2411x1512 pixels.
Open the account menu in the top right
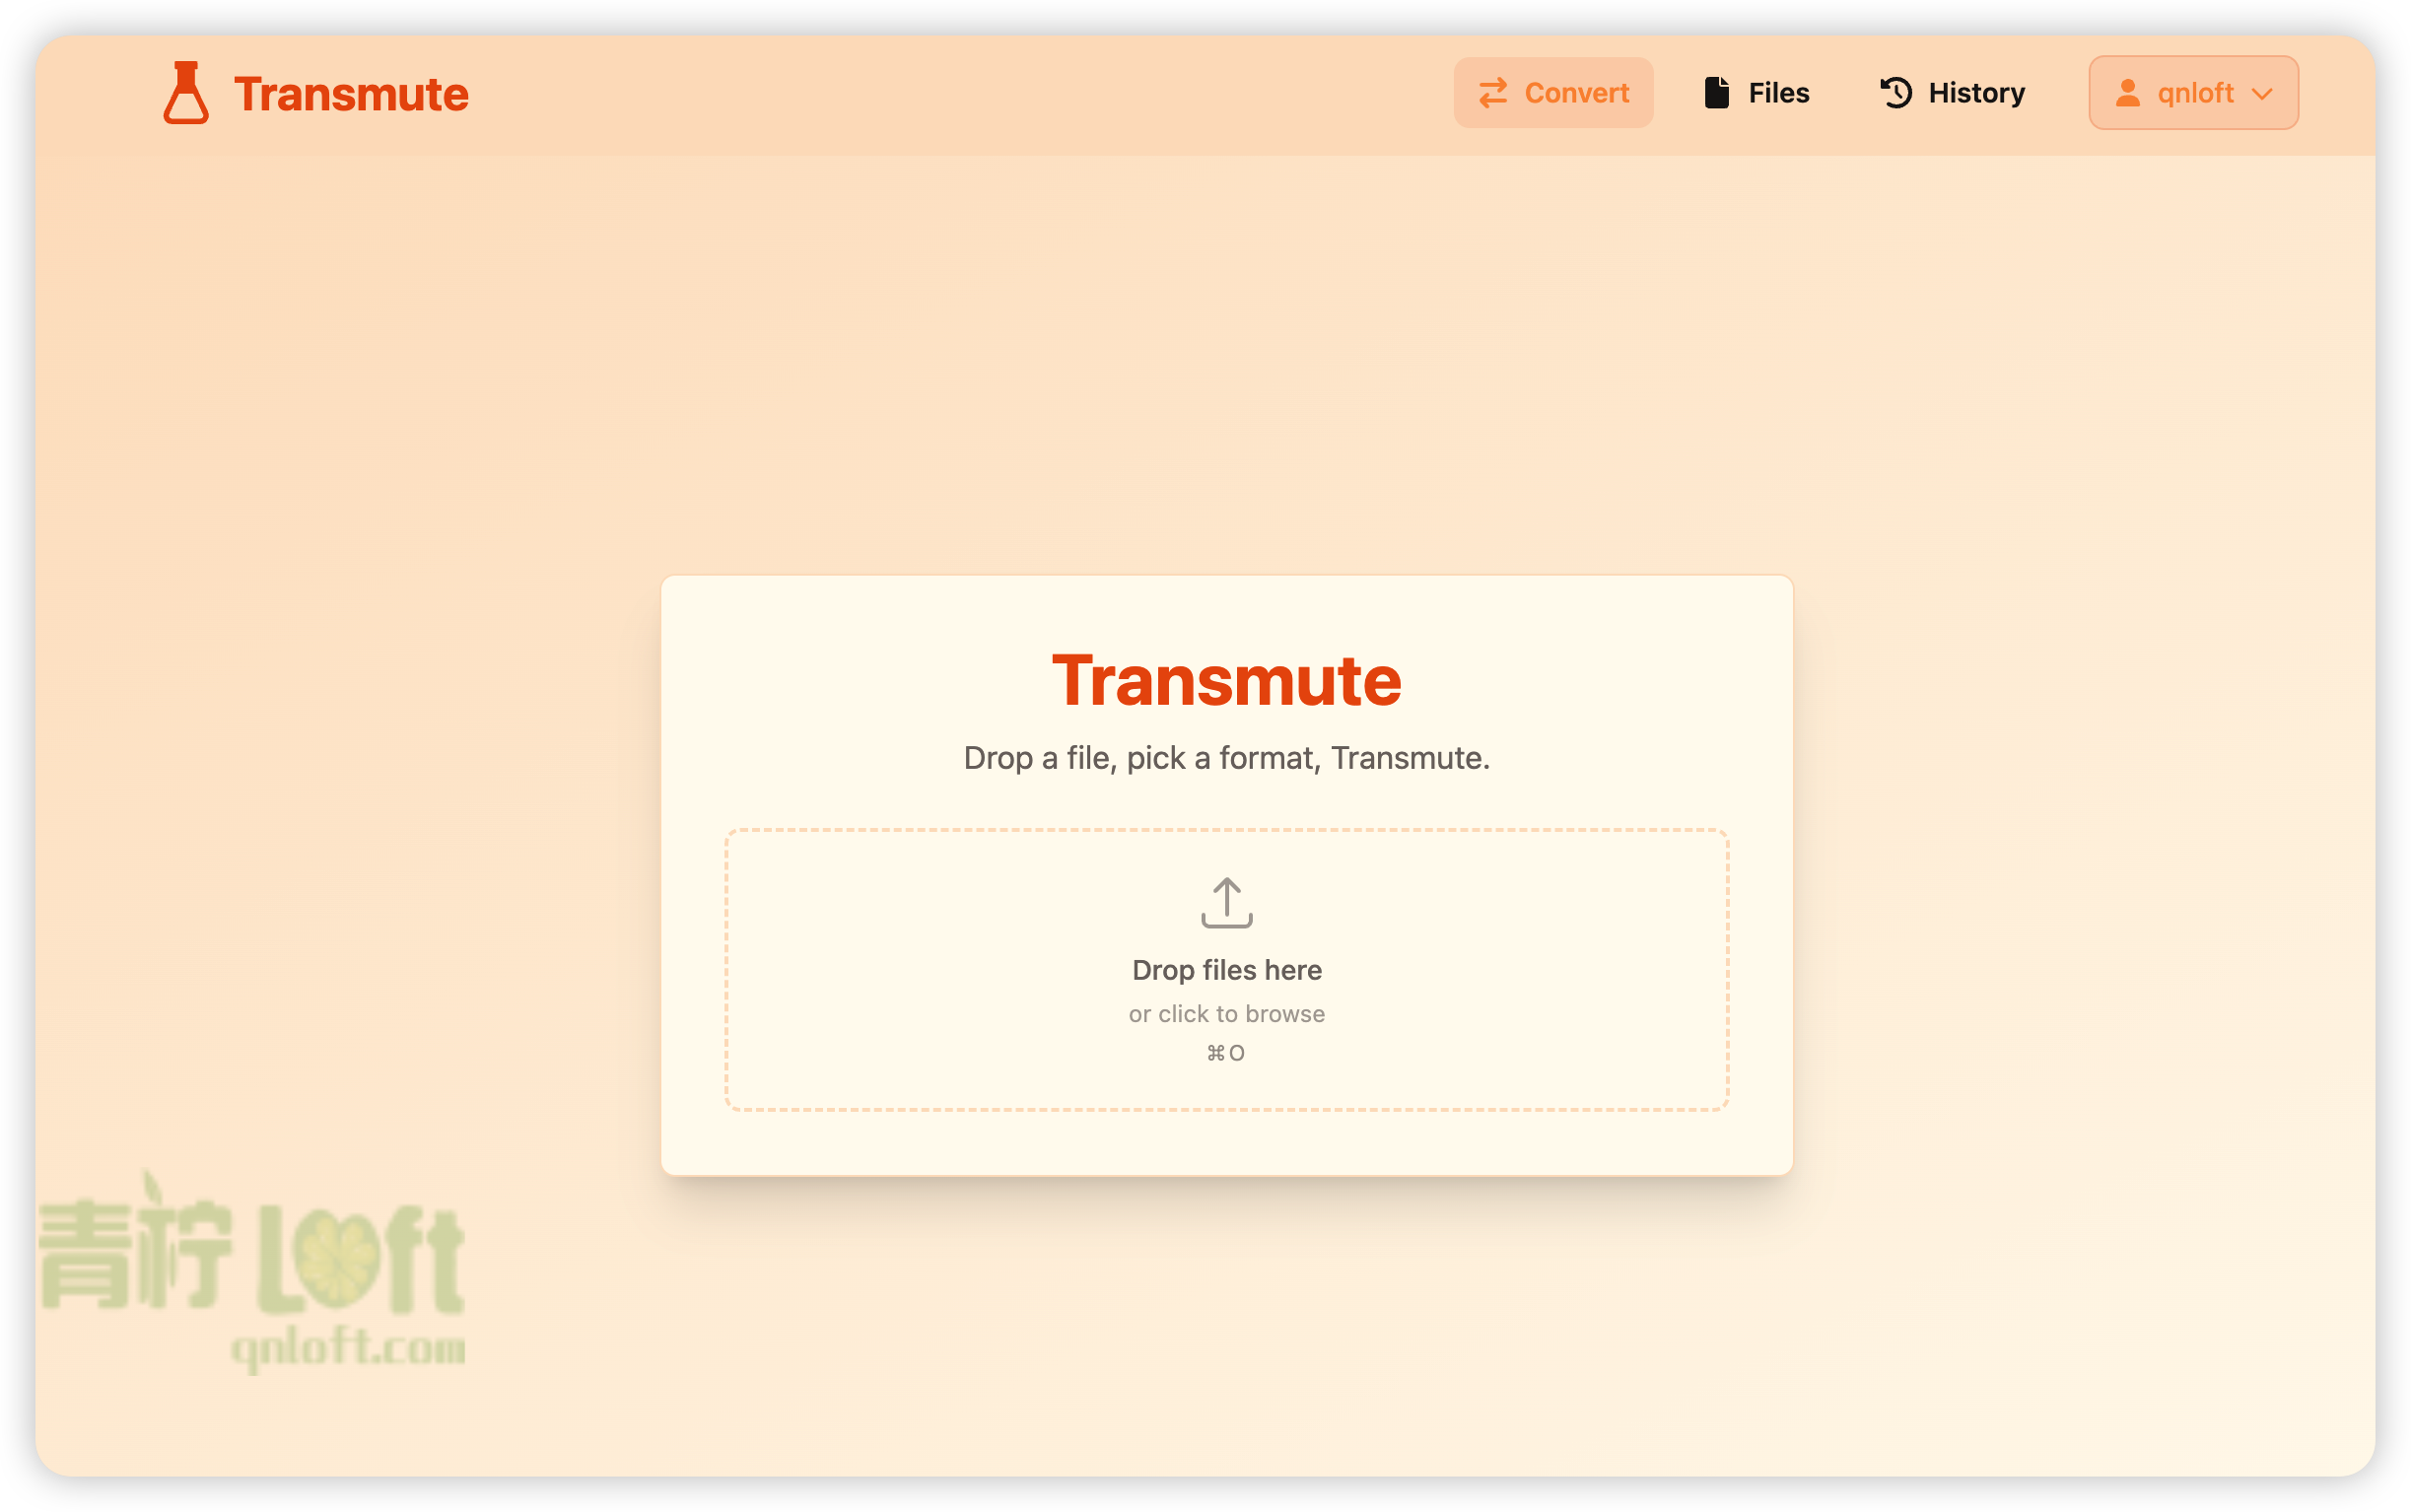click(2193, 92)
